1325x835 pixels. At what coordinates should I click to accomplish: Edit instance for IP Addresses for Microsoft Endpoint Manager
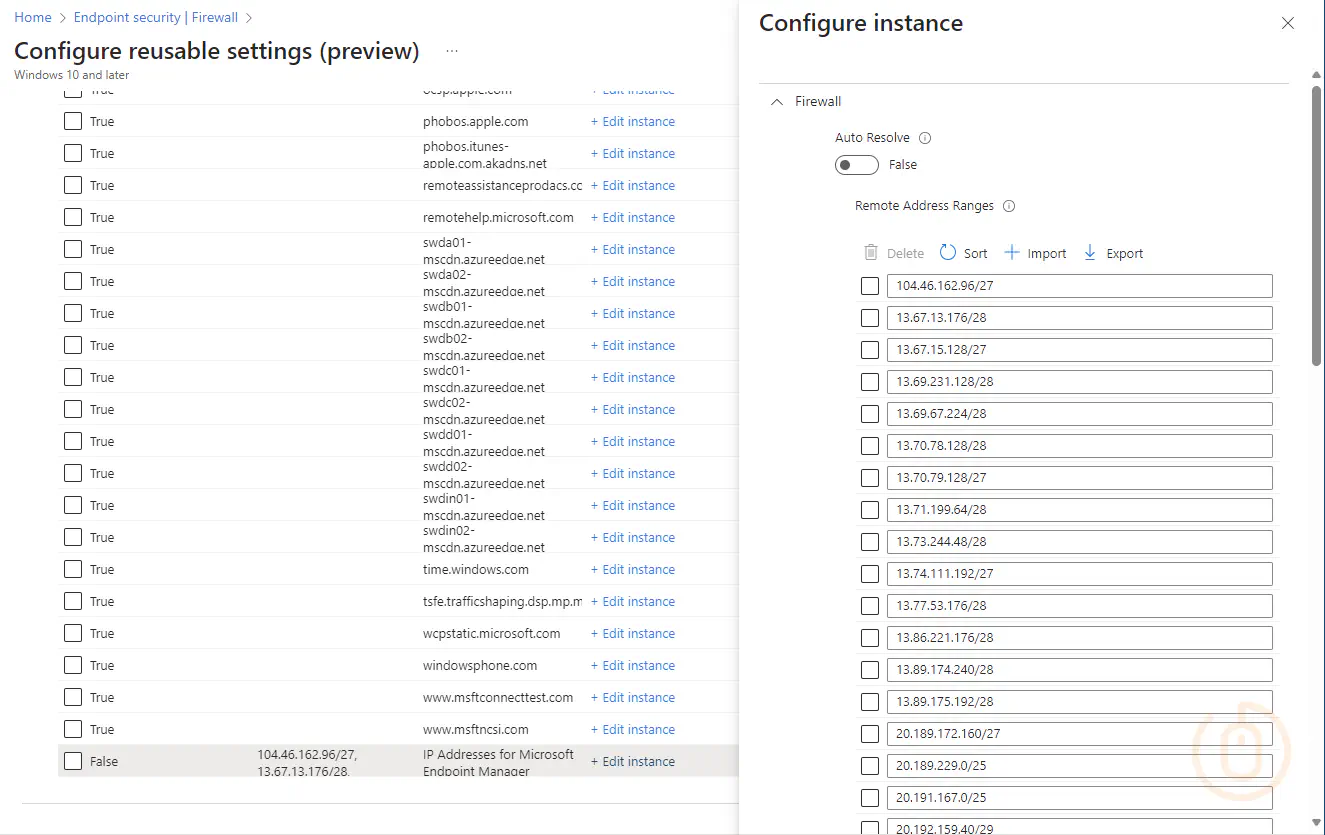pos(633,761)
